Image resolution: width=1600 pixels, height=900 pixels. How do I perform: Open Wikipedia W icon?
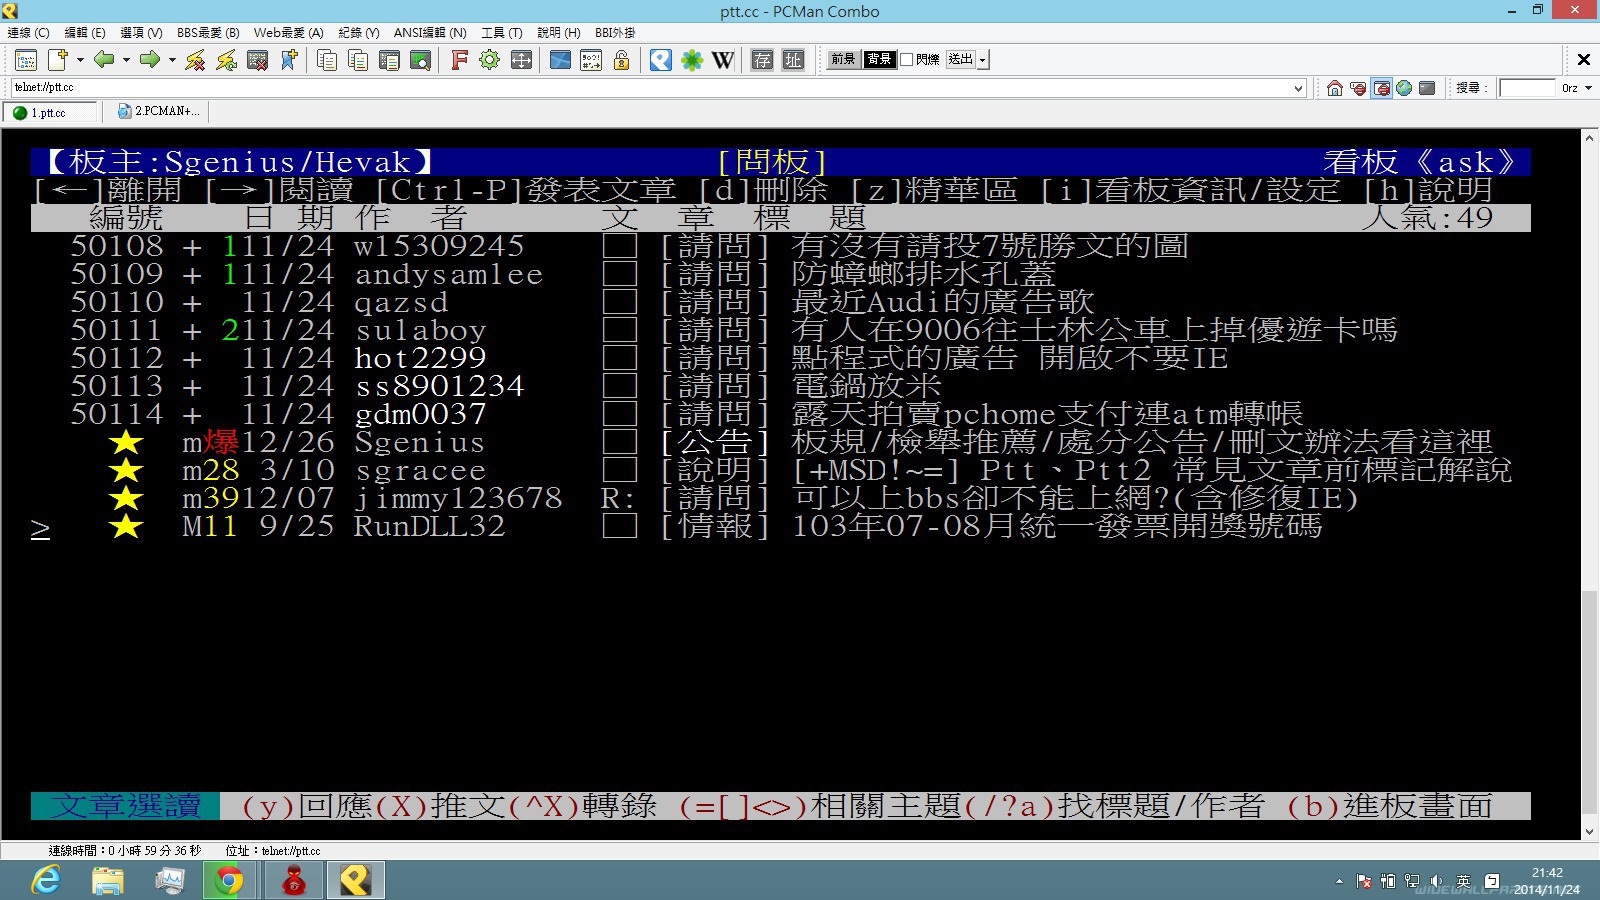723,60
